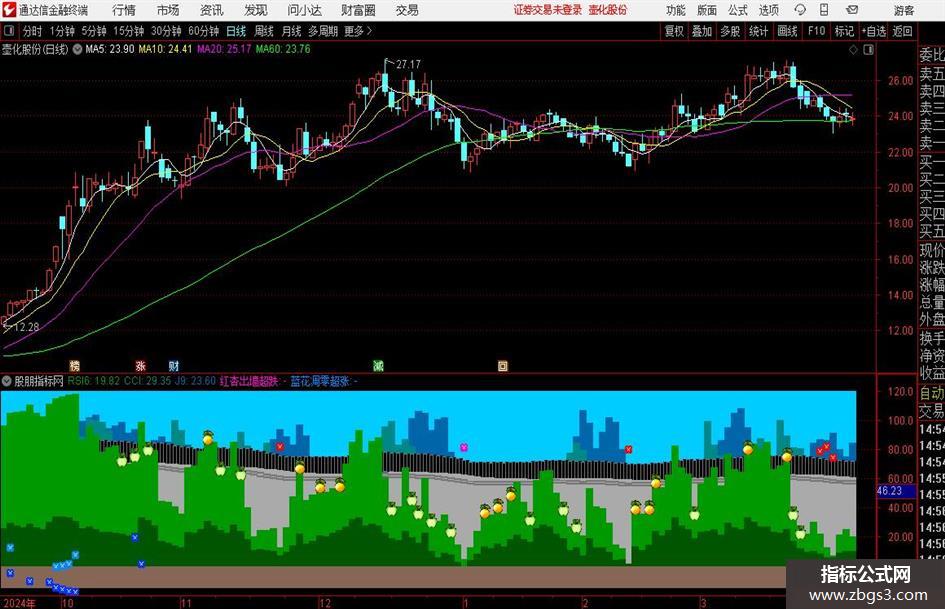Click the 游客 user label
This screenshot has height=609, width=945.
pos(903,10)
